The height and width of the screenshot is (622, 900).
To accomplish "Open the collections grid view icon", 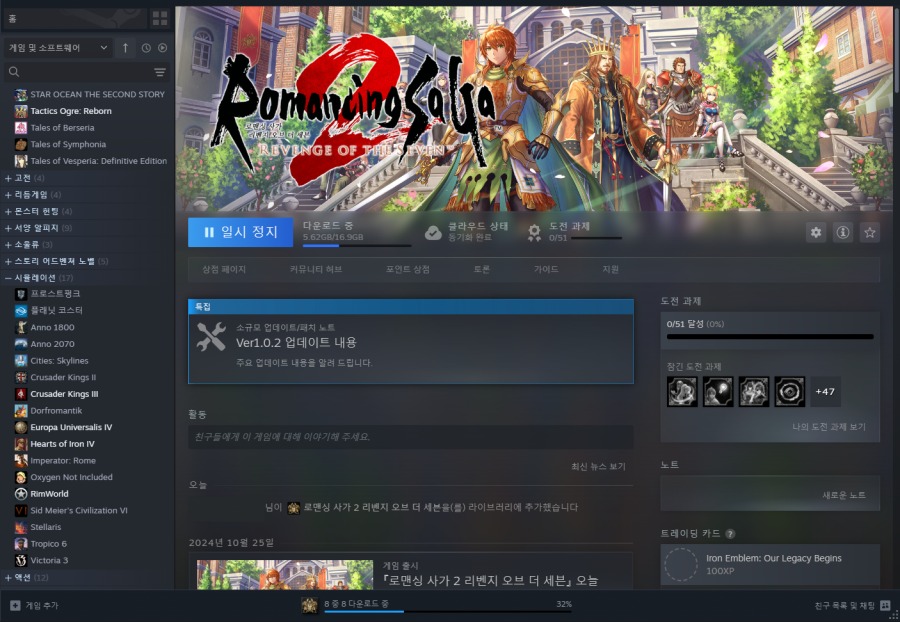I will [x=160, y=18].
